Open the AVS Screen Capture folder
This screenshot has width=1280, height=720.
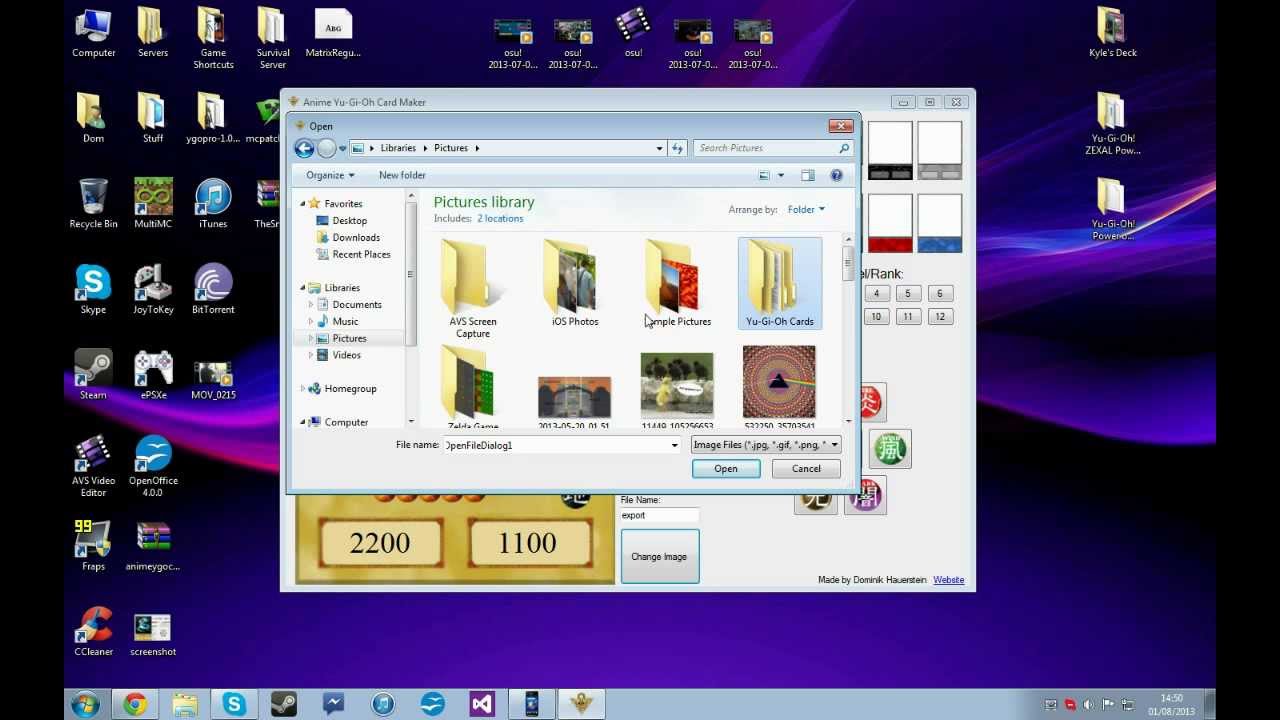[x=472, y=288]
